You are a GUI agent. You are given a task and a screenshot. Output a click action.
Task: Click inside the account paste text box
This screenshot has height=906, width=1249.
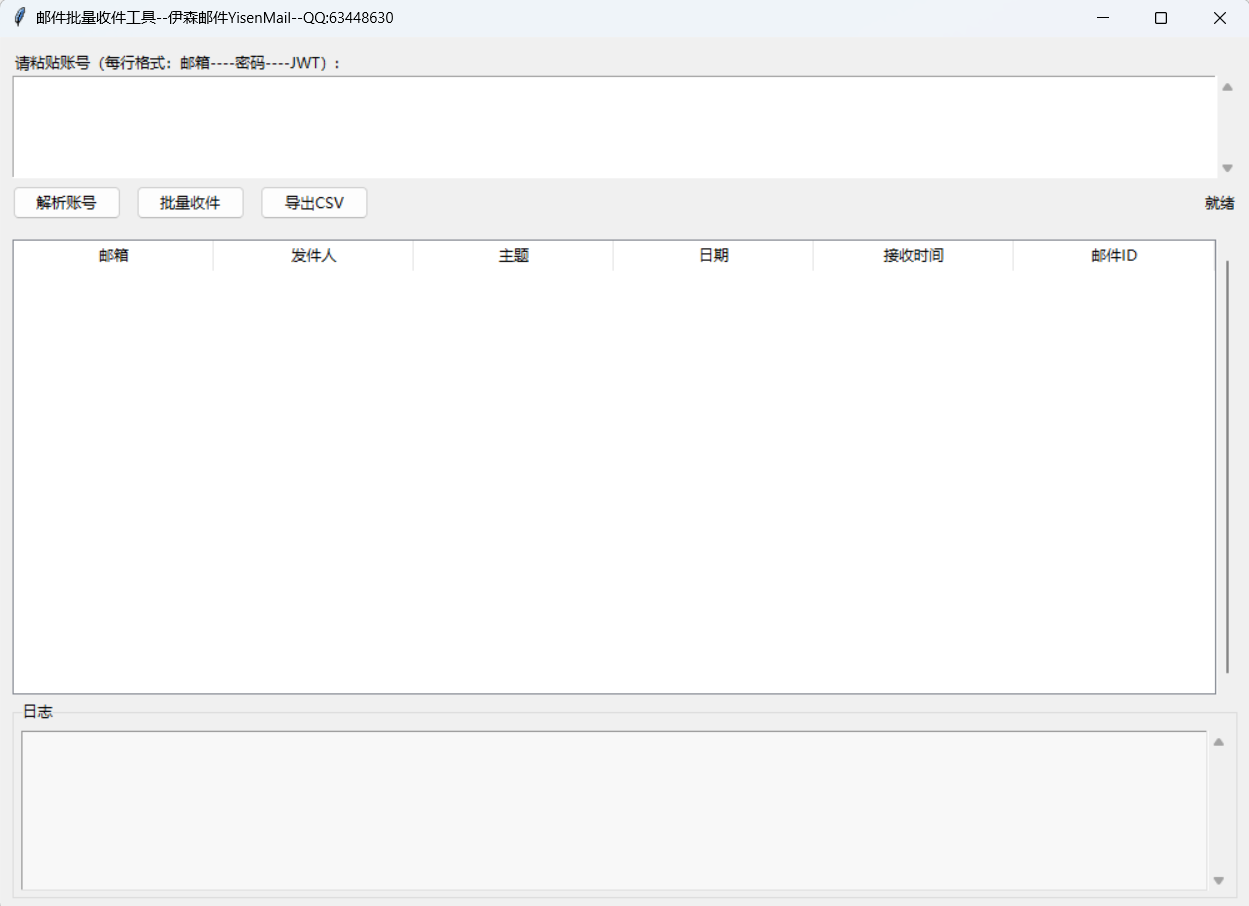(614, 126)
